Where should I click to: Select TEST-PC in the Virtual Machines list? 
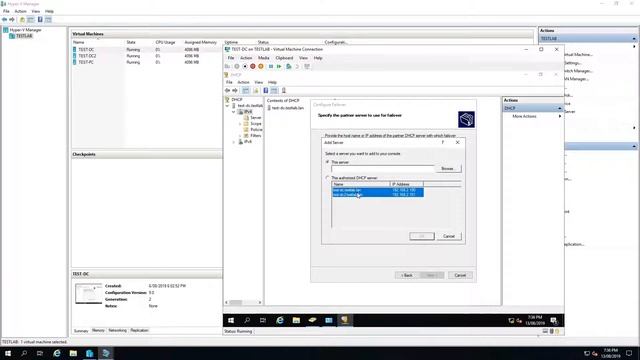(x=86, y=62)
